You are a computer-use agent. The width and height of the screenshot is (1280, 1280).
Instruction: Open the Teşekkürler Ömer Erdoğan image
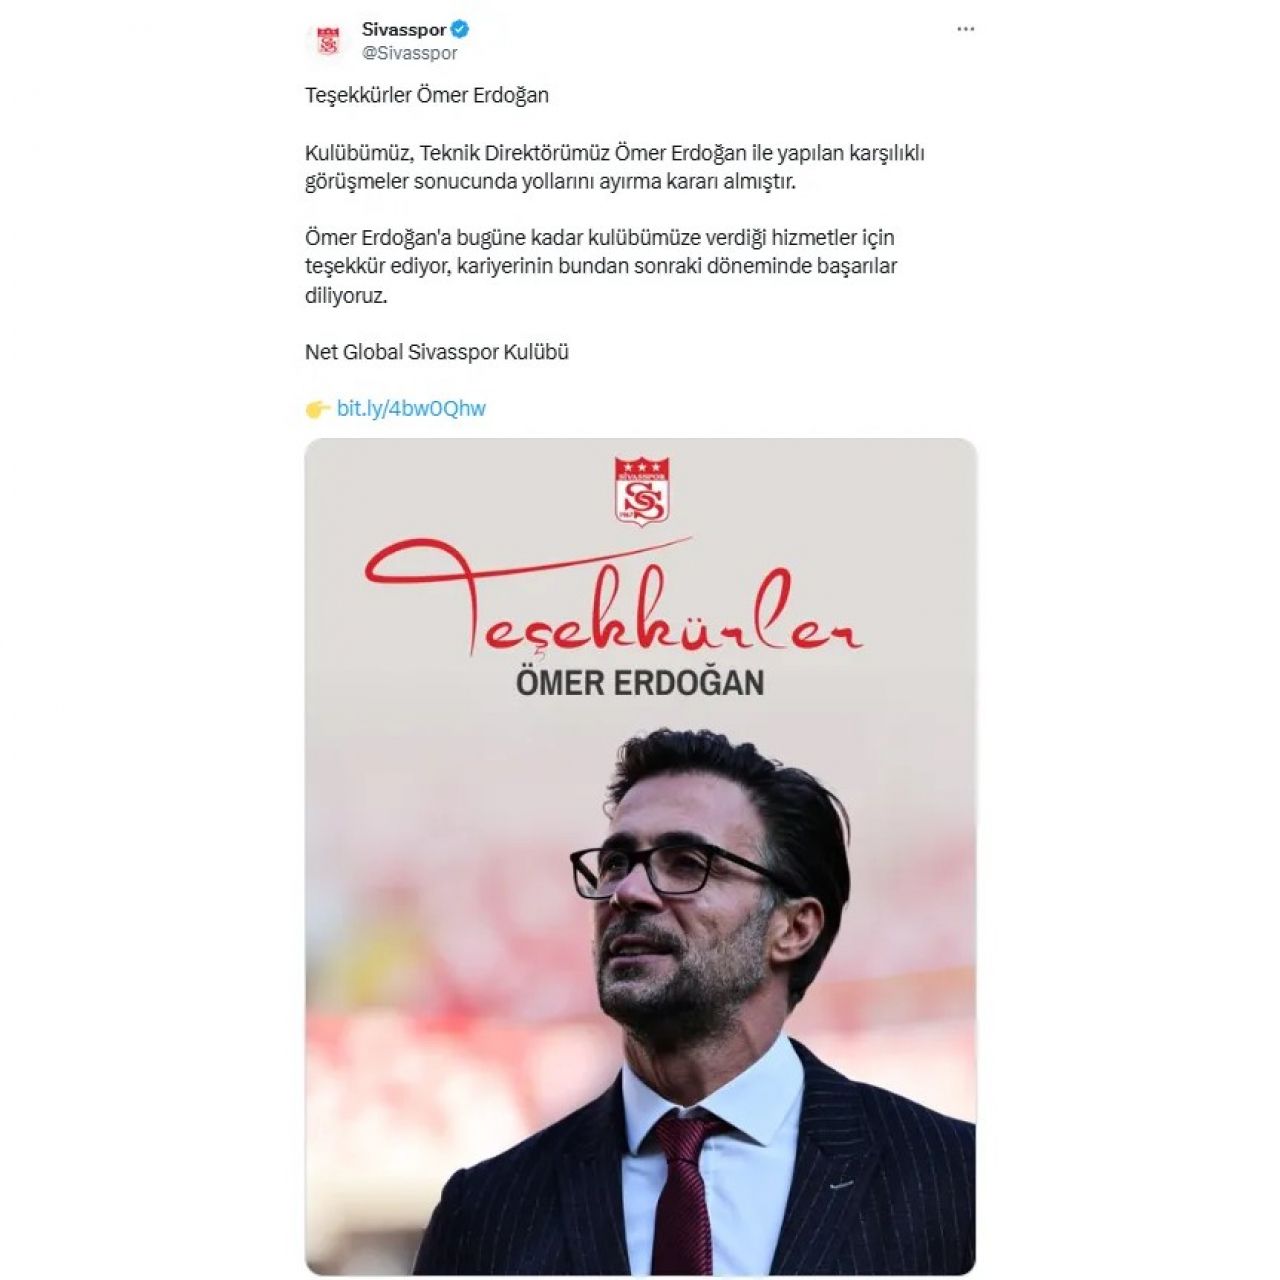coord(640,856)
